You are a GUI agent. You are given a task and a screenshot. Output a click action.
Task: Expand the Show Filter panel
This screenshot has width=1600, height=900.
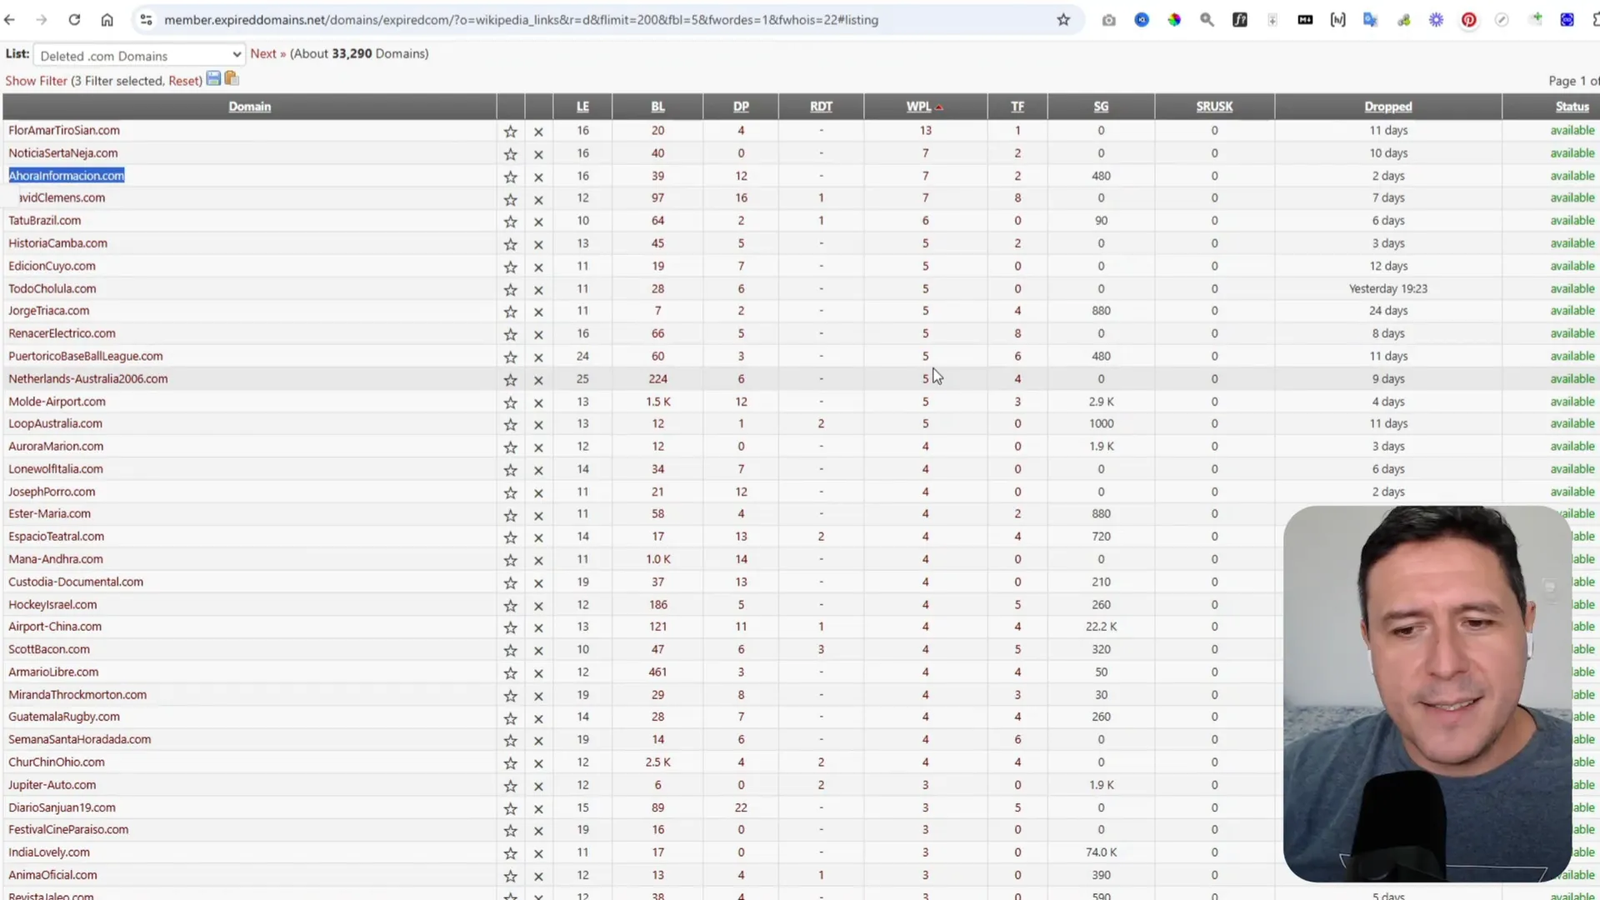click(36, 81)
